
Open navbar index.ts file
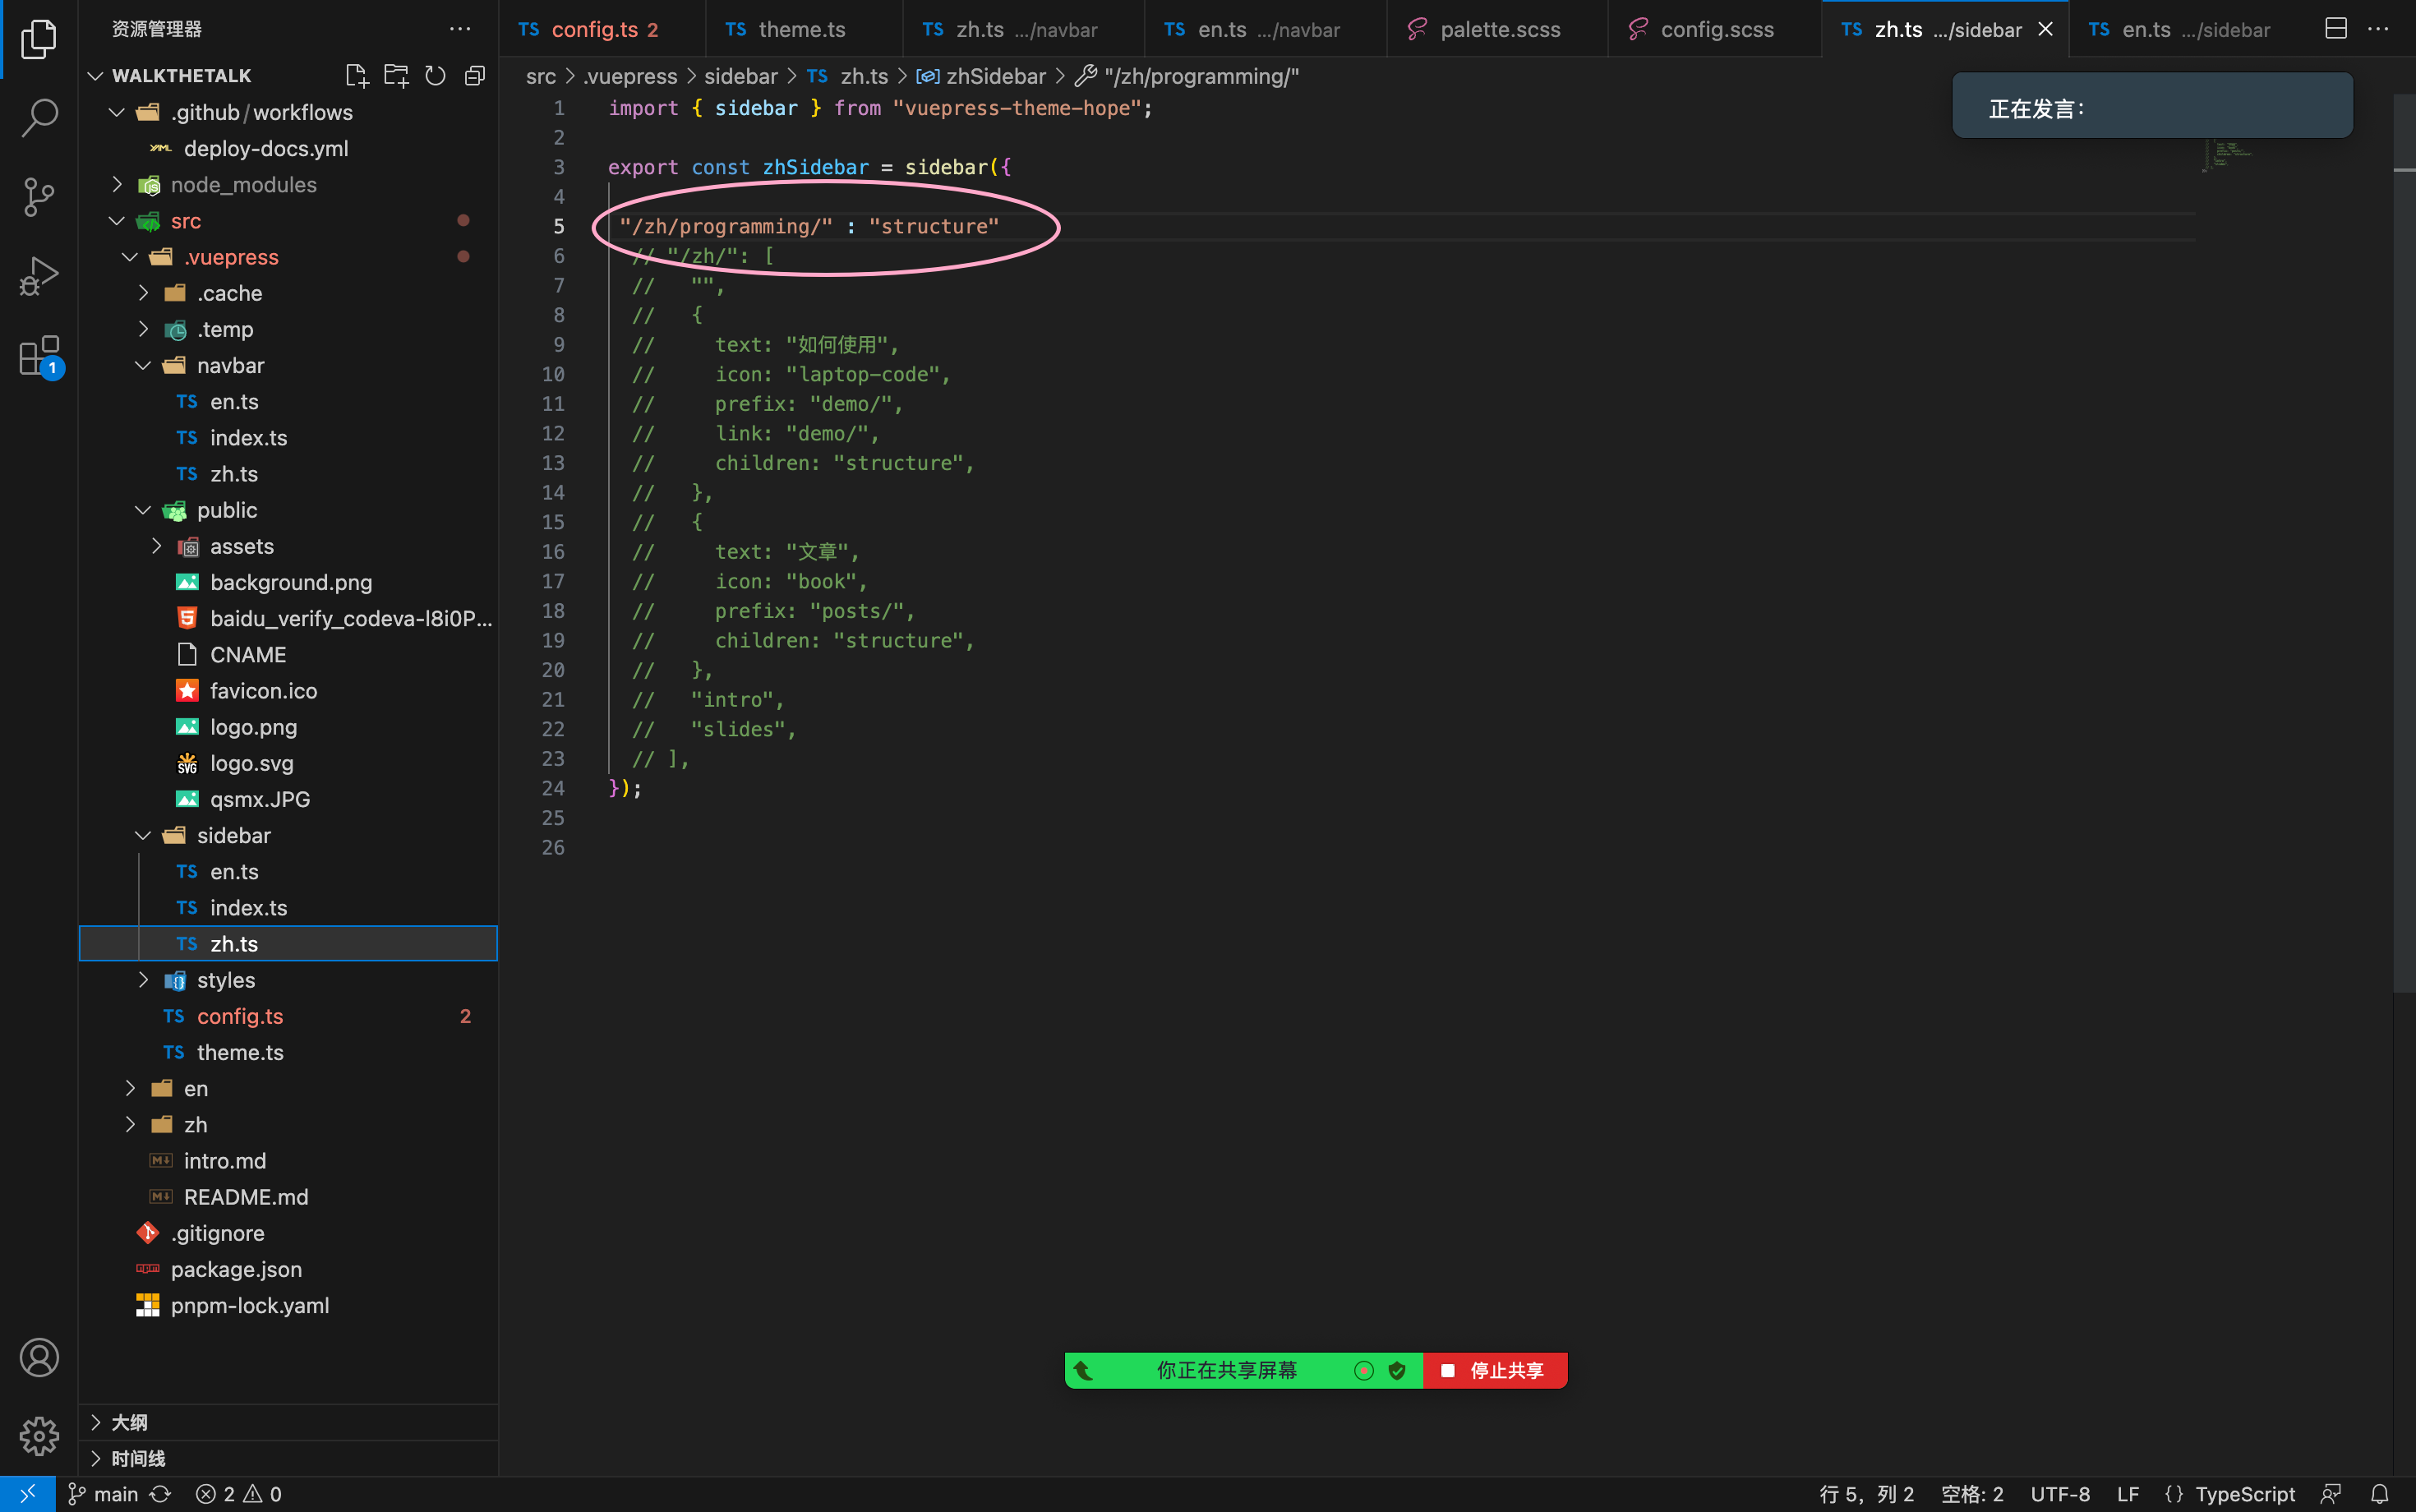[x=288, y=437]
